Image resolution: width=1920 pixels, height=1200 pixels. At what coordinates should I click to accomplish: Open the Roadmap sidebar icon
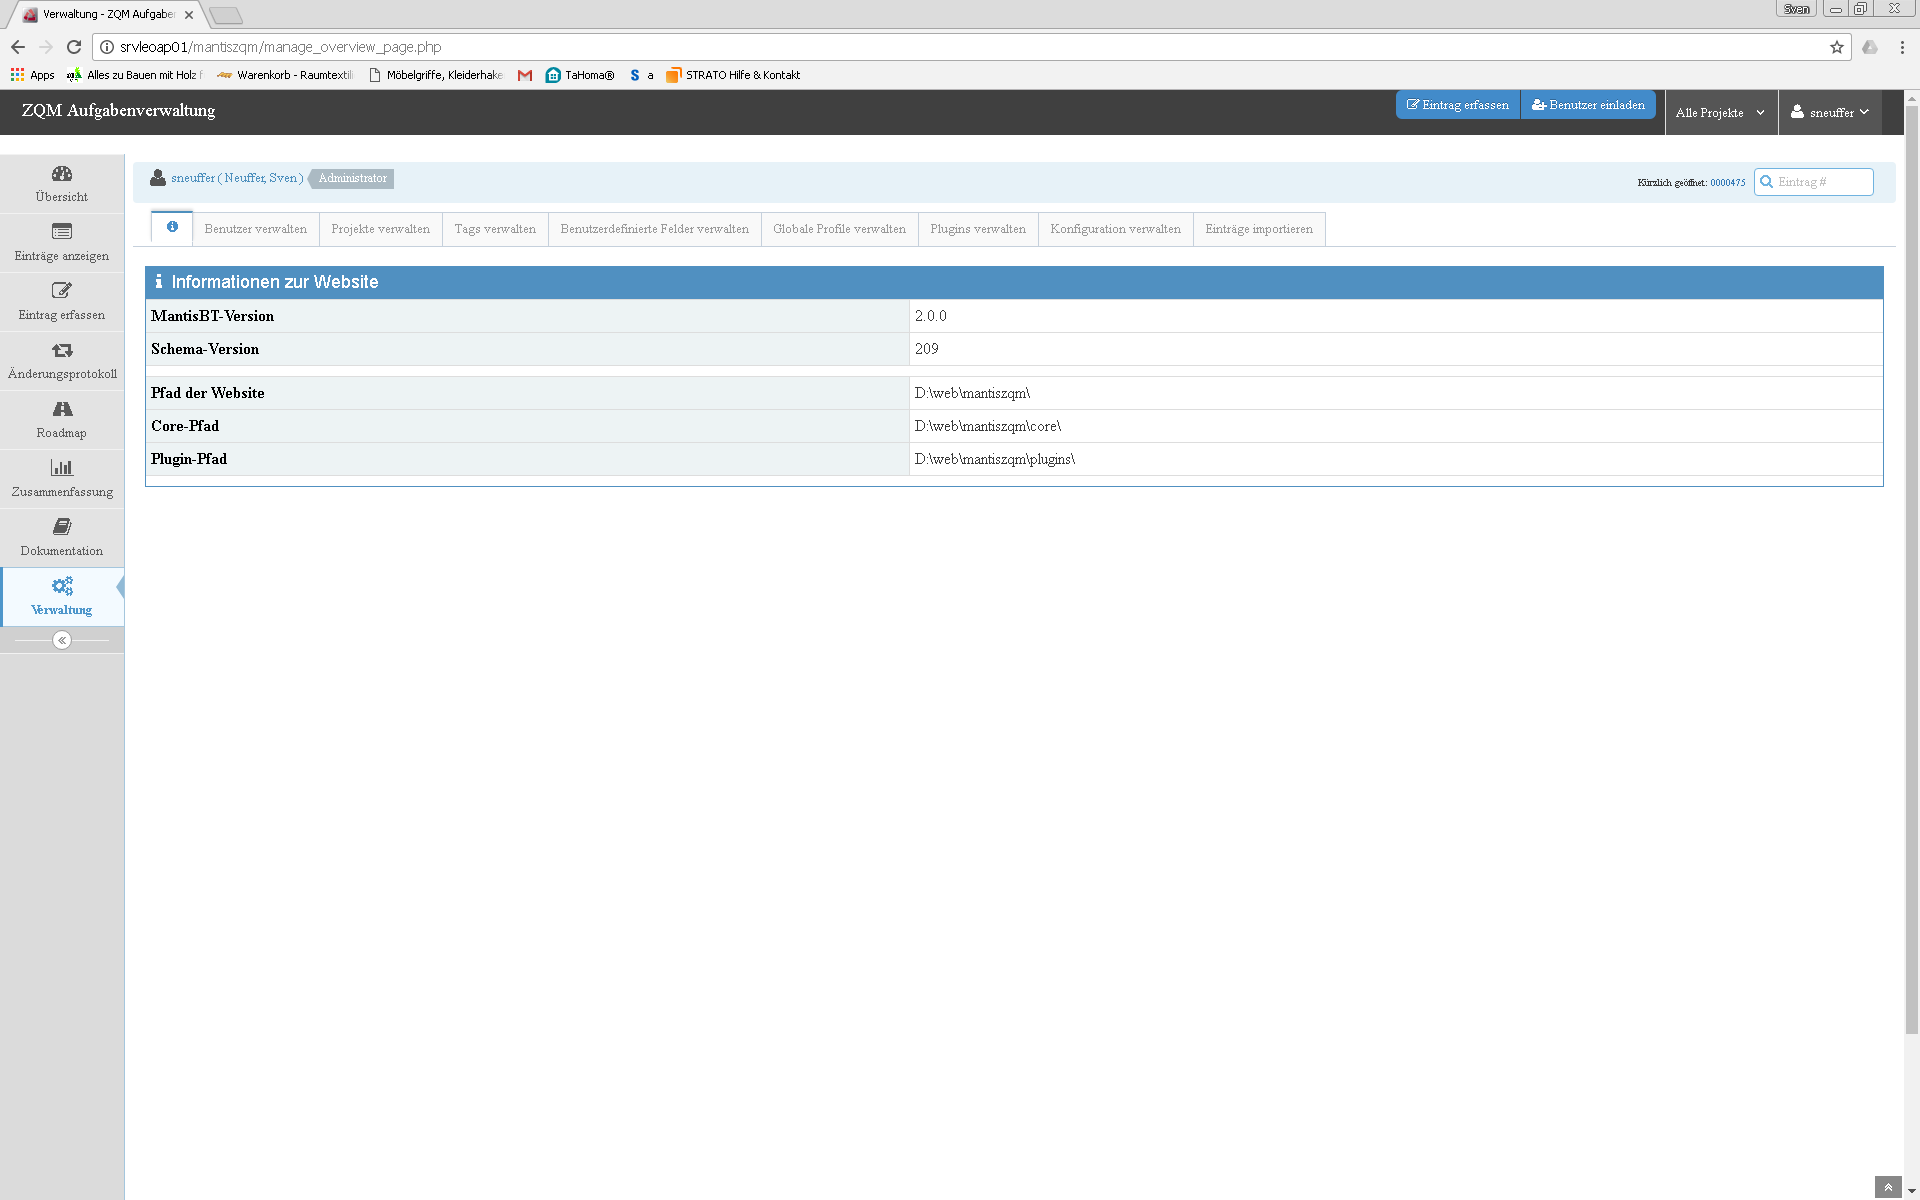coord(62,409)
